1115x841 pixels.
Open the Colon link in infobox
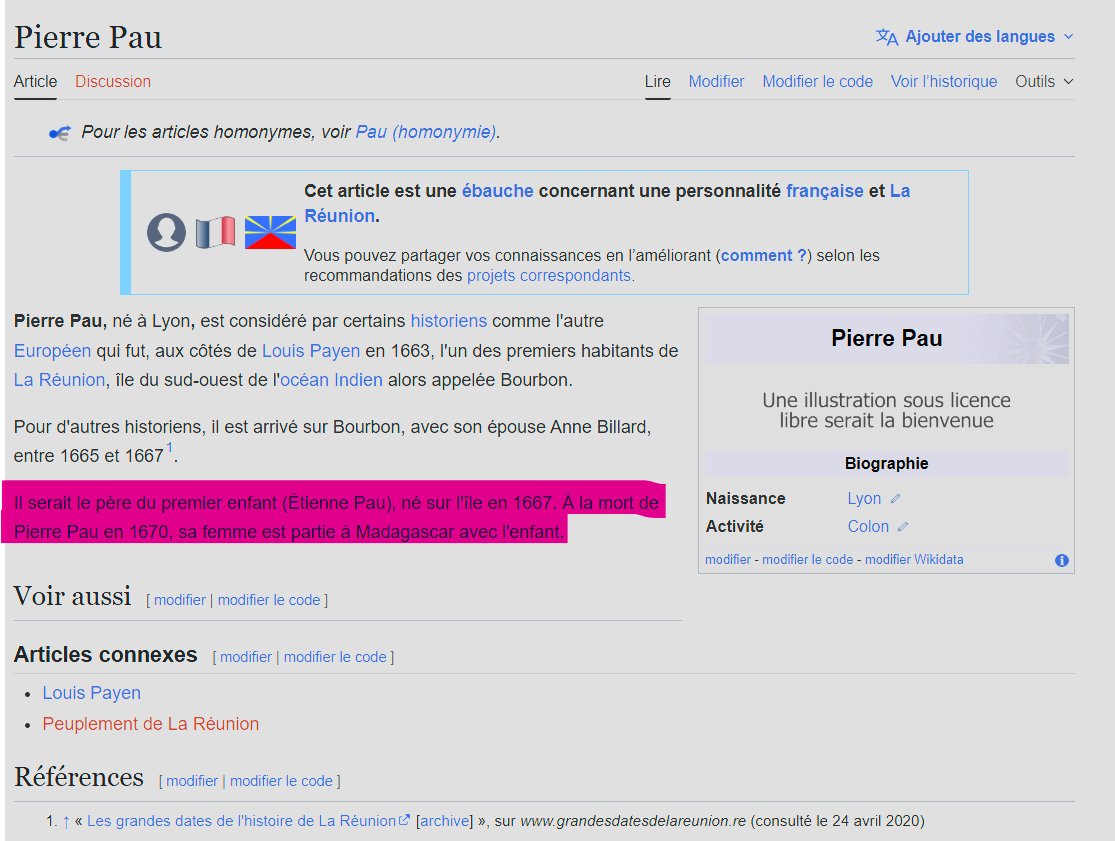[x=868, y=527]
